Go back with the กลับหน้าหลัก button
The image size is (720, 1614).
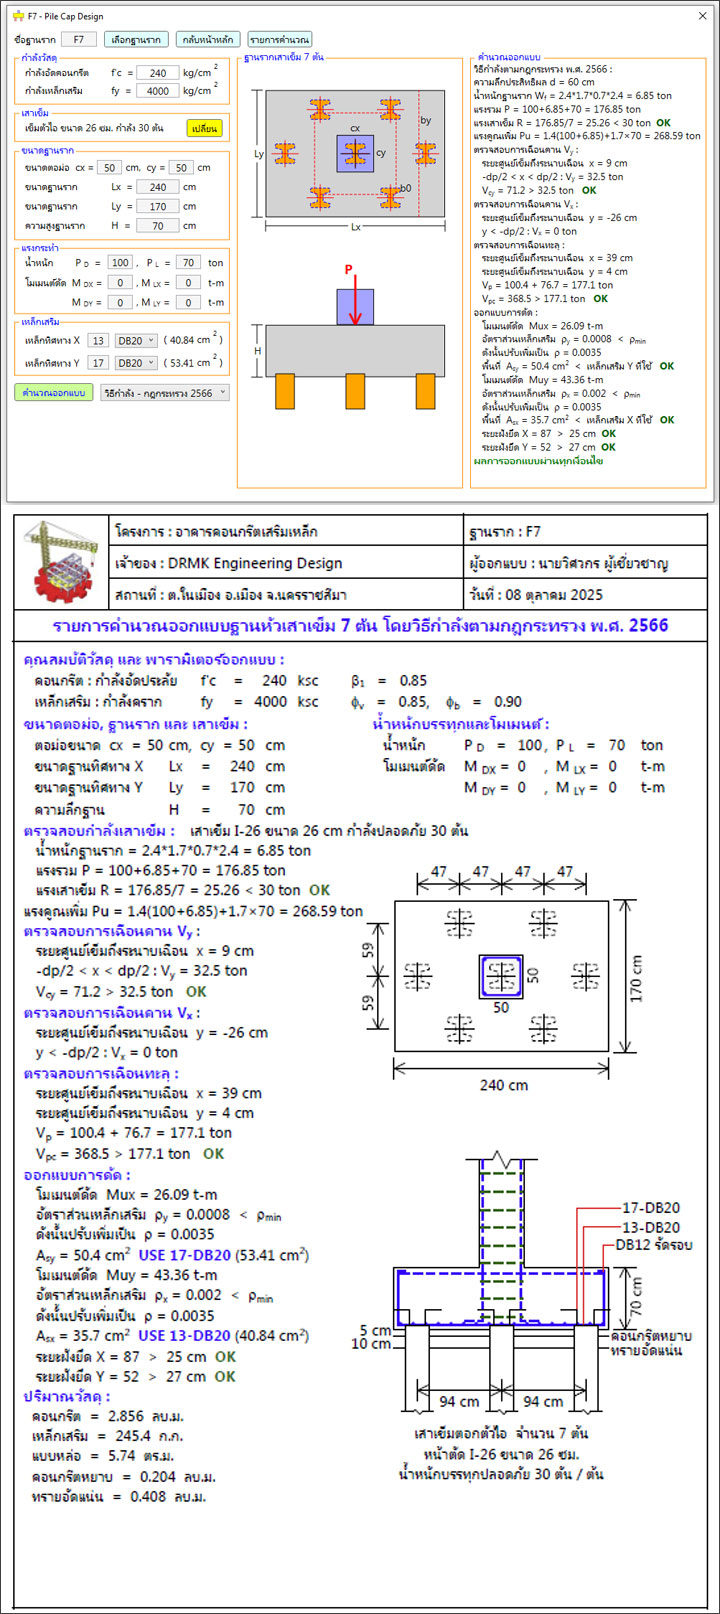click(x=208, y=40)
